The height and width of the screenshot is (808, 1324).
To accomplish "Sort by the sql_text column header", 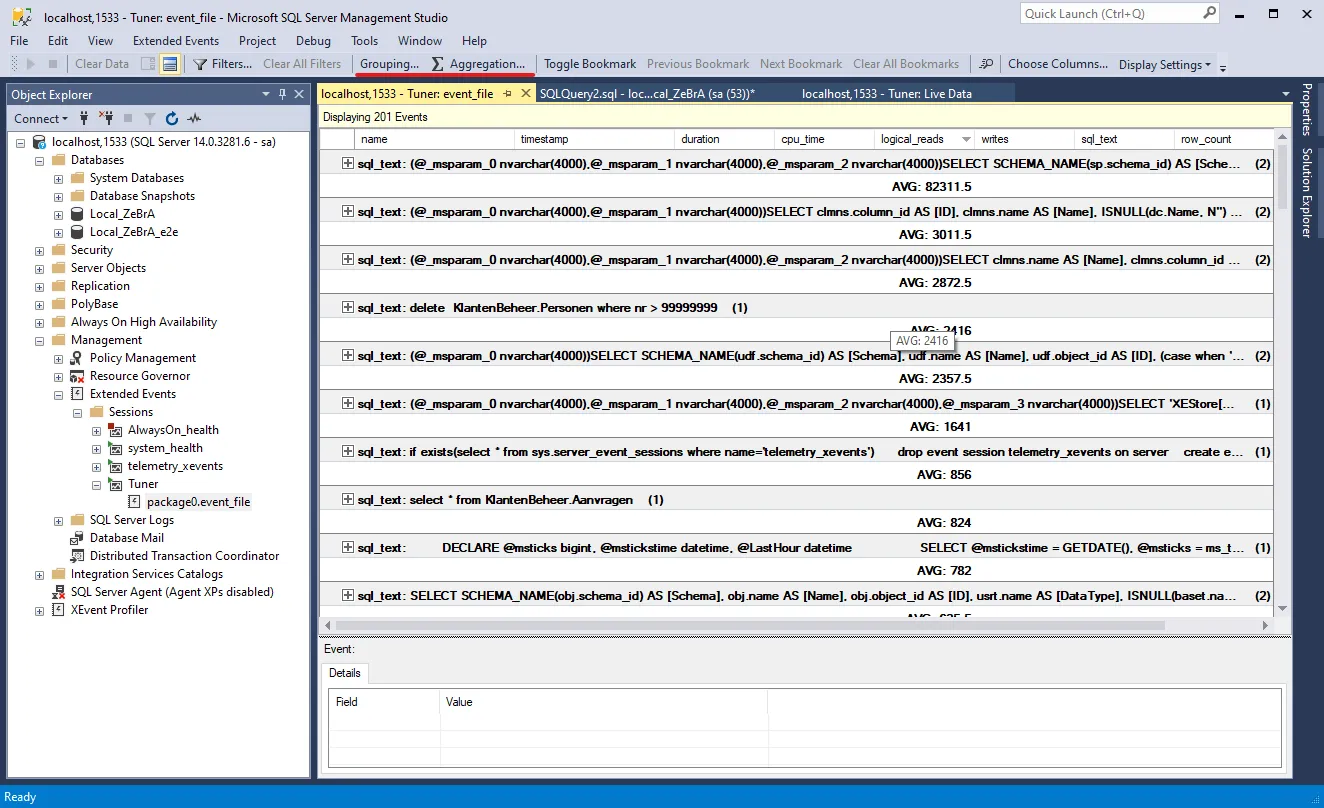I will 1125,139.
